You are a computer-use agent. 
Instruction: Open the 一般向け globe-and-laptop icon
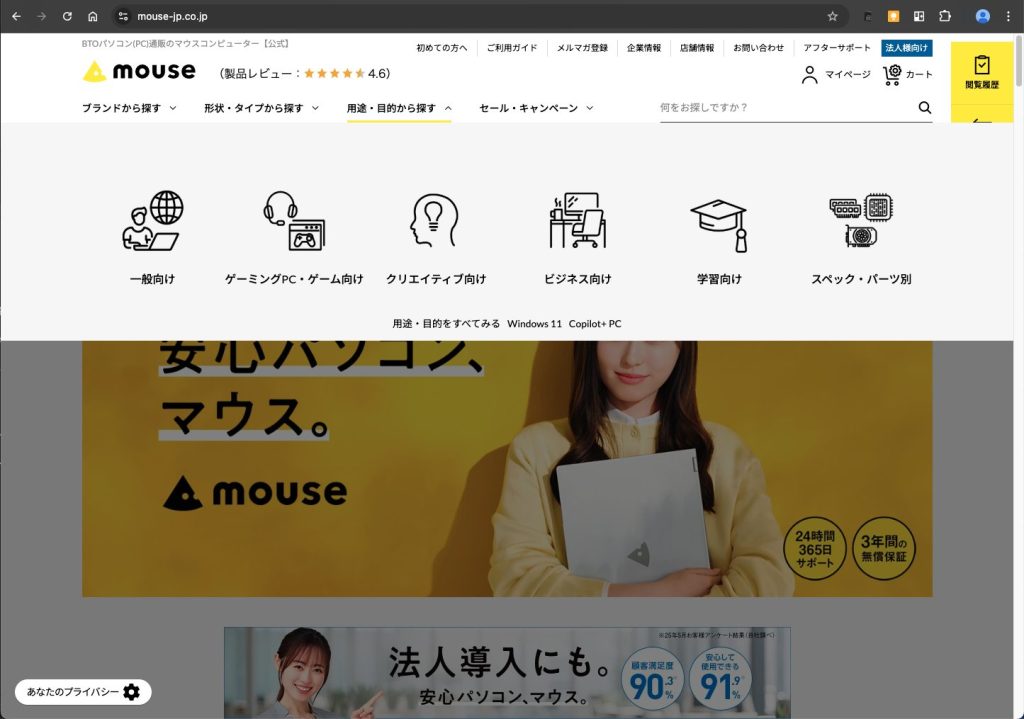pos(153,221)
